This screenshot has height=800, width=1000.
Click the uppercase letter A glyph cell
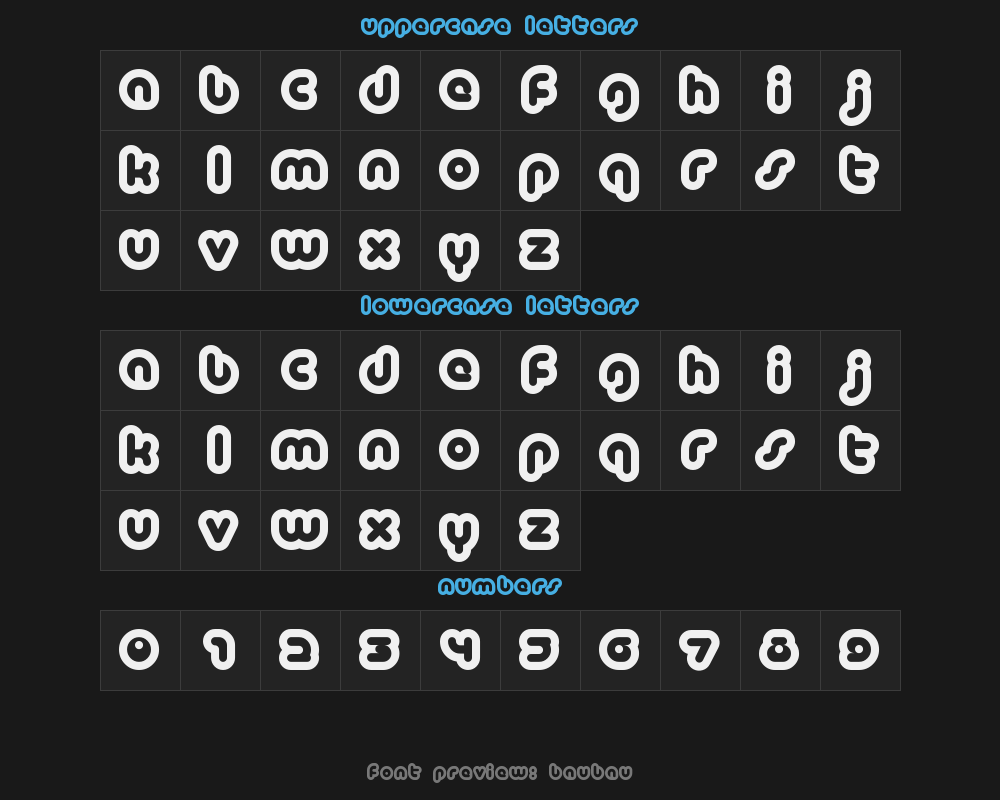(x=140, y=91)
